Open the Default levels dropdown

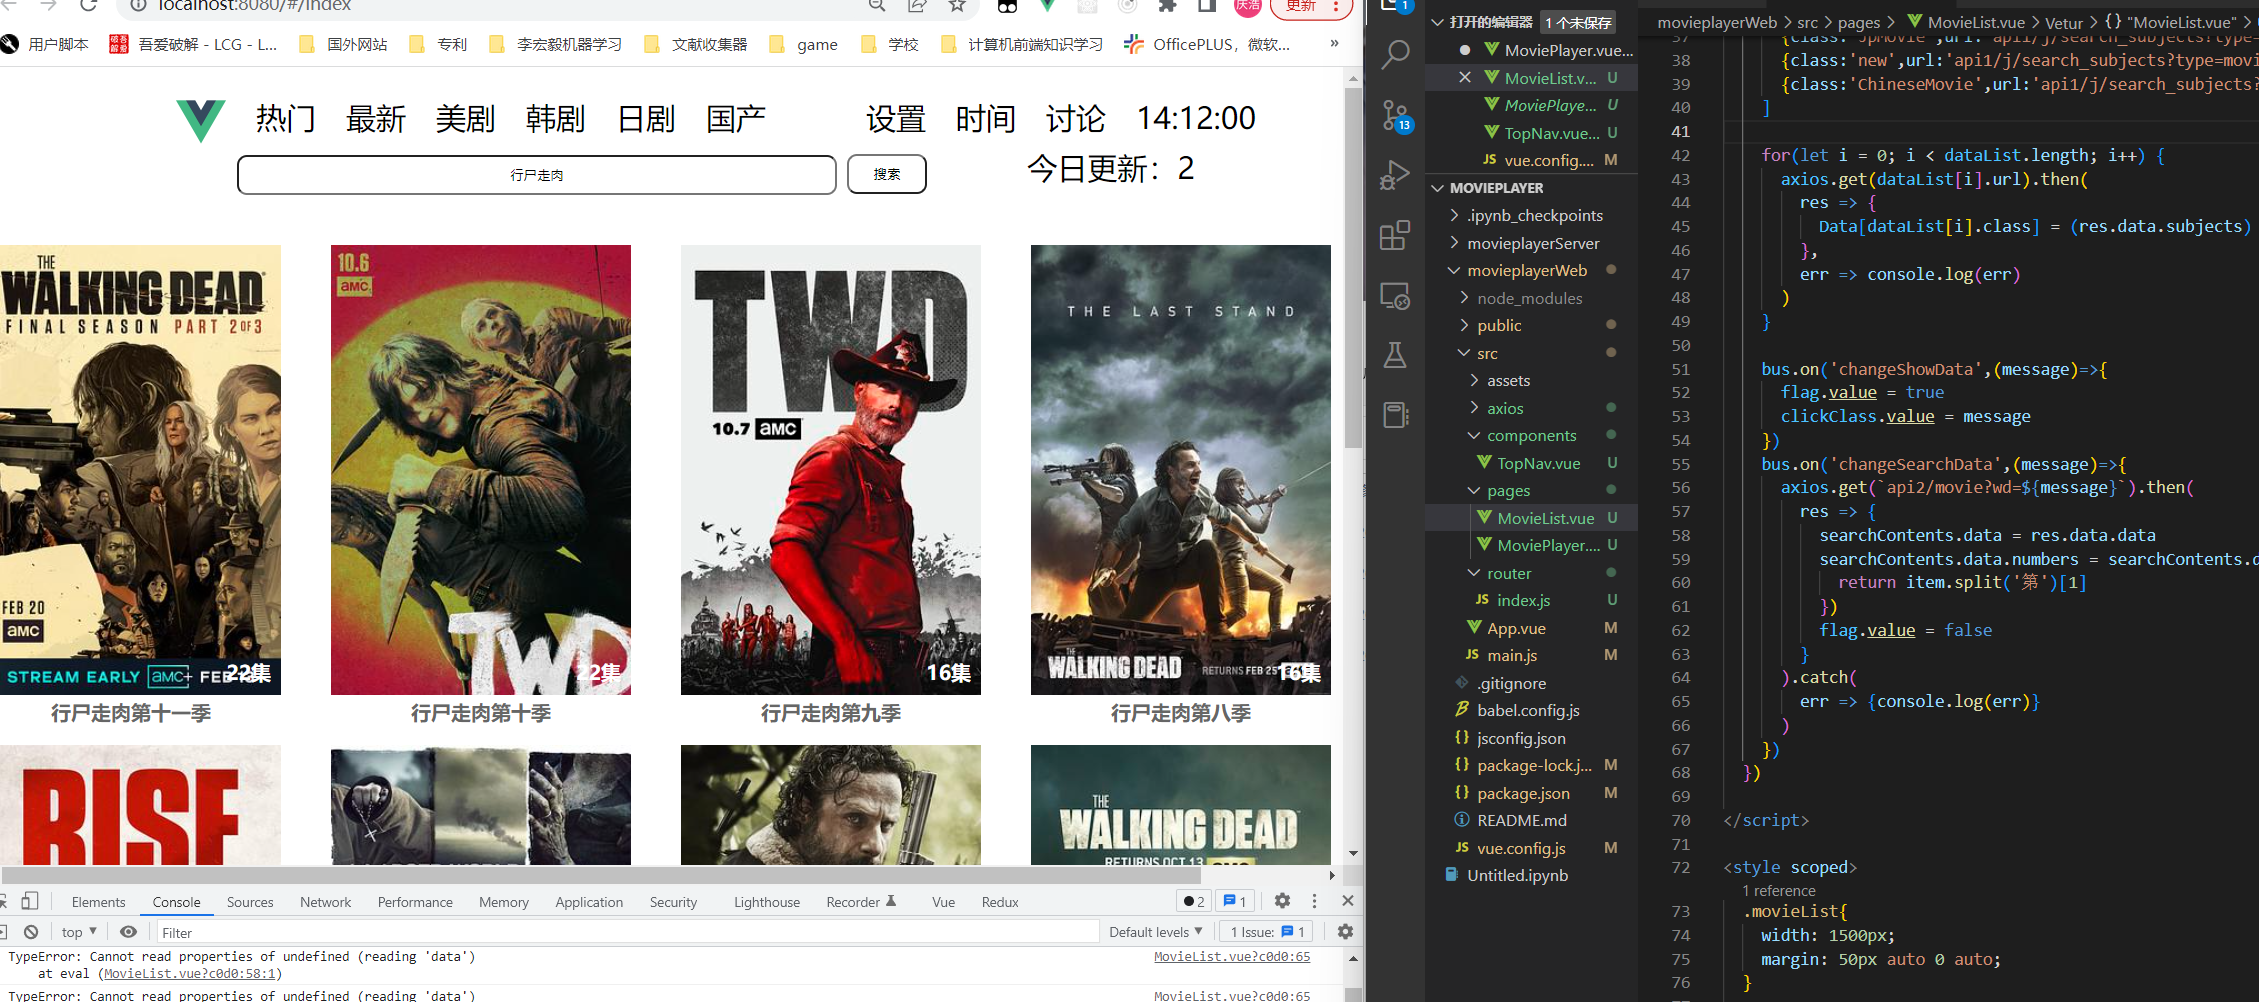1155,932
